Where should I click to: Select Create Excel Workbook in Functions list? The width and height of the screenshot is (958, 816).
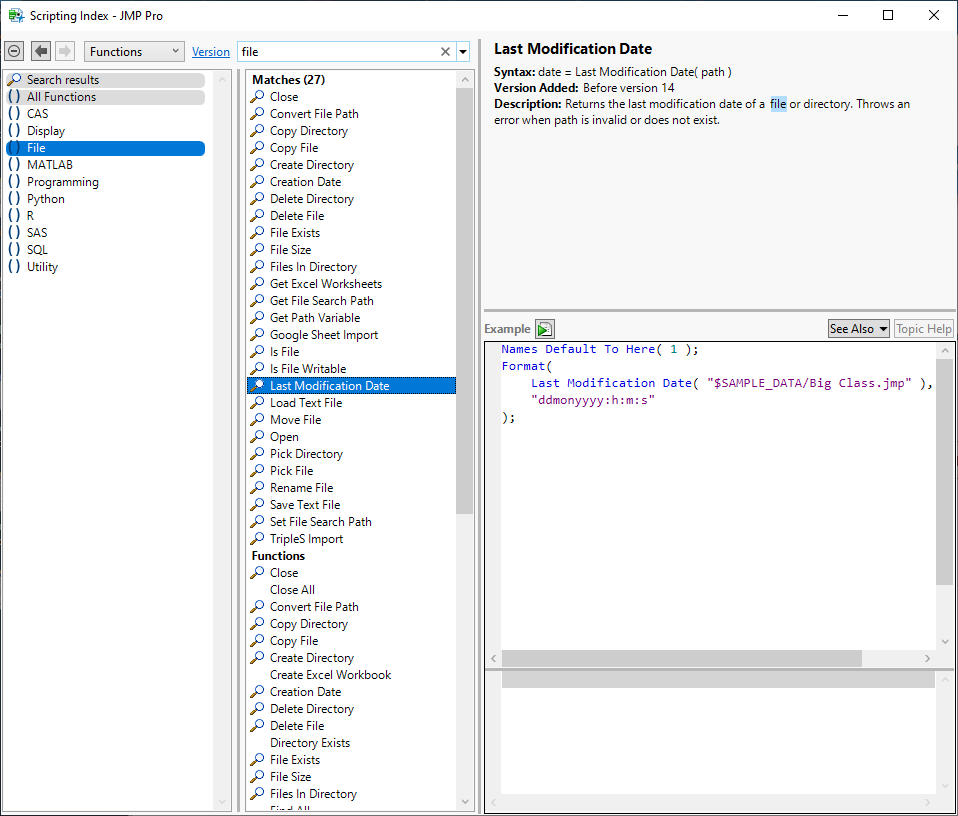[330, 675]
